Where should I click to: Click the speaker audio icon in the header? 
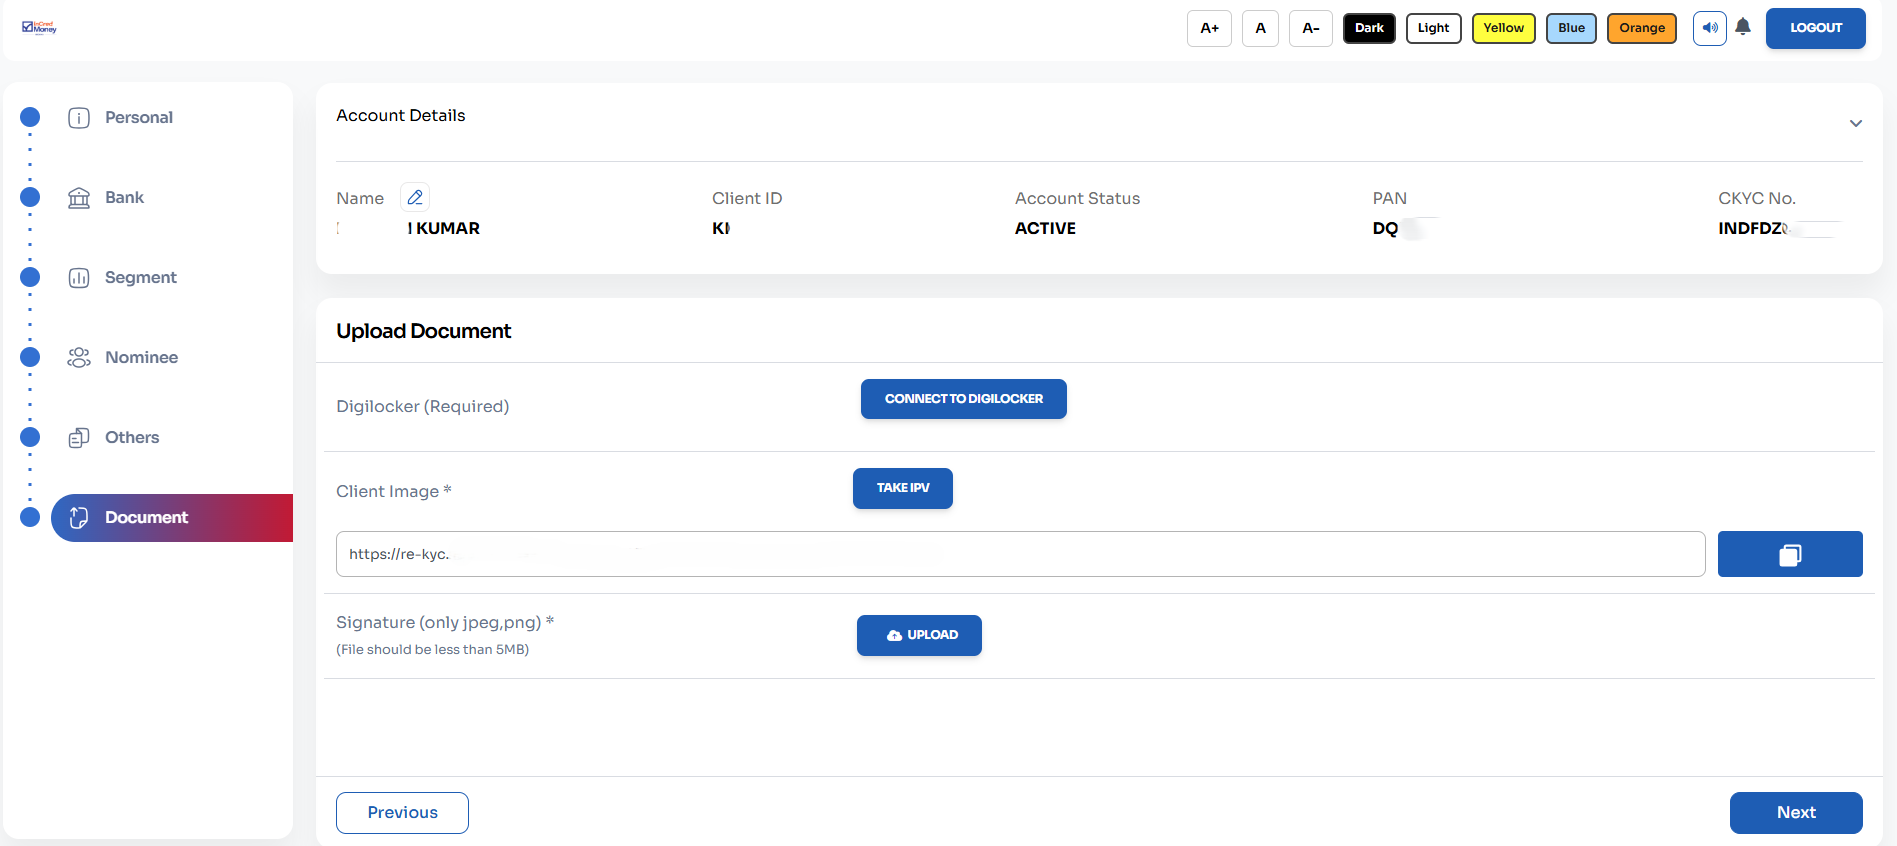coord(1709,28)
